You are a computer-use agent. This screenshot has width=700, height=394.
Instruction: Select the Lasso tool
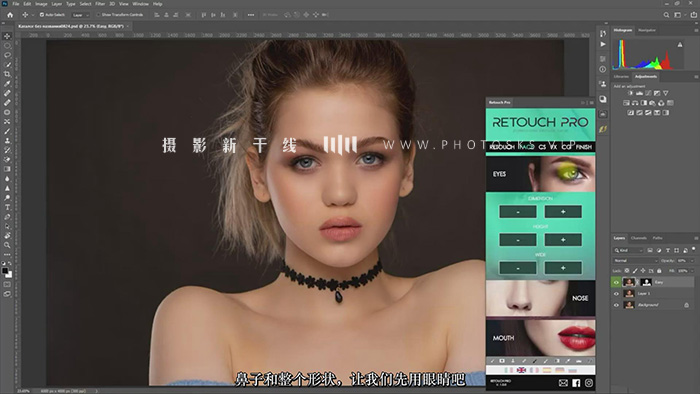(7, 55)
